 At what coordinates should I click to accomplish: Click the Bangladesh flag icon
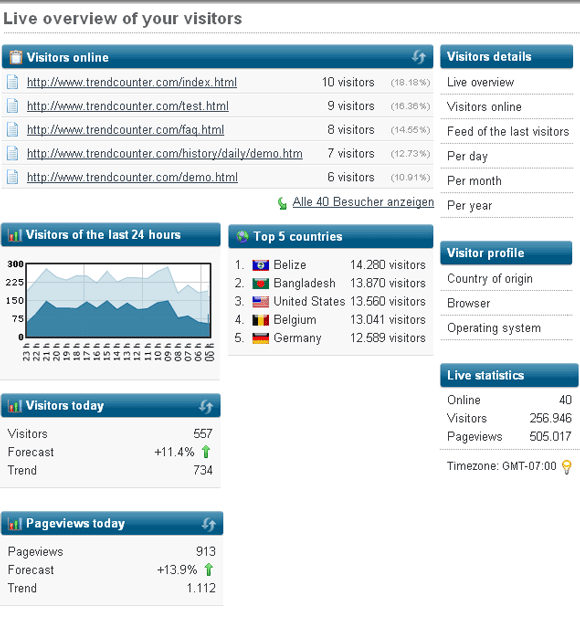pyautogui.click(x=261, y=283)
